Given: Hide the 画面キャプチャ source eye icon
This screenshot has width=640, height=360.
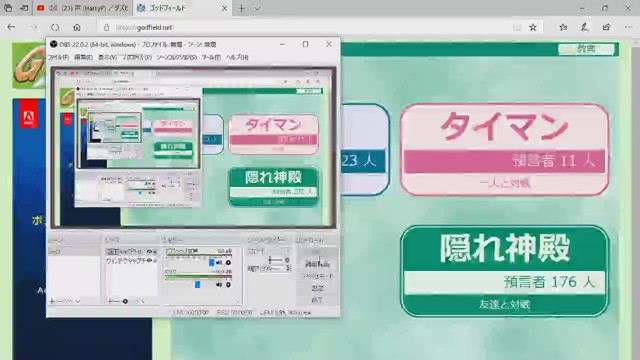Looking at the screenshot, I should tap(149, 251).
